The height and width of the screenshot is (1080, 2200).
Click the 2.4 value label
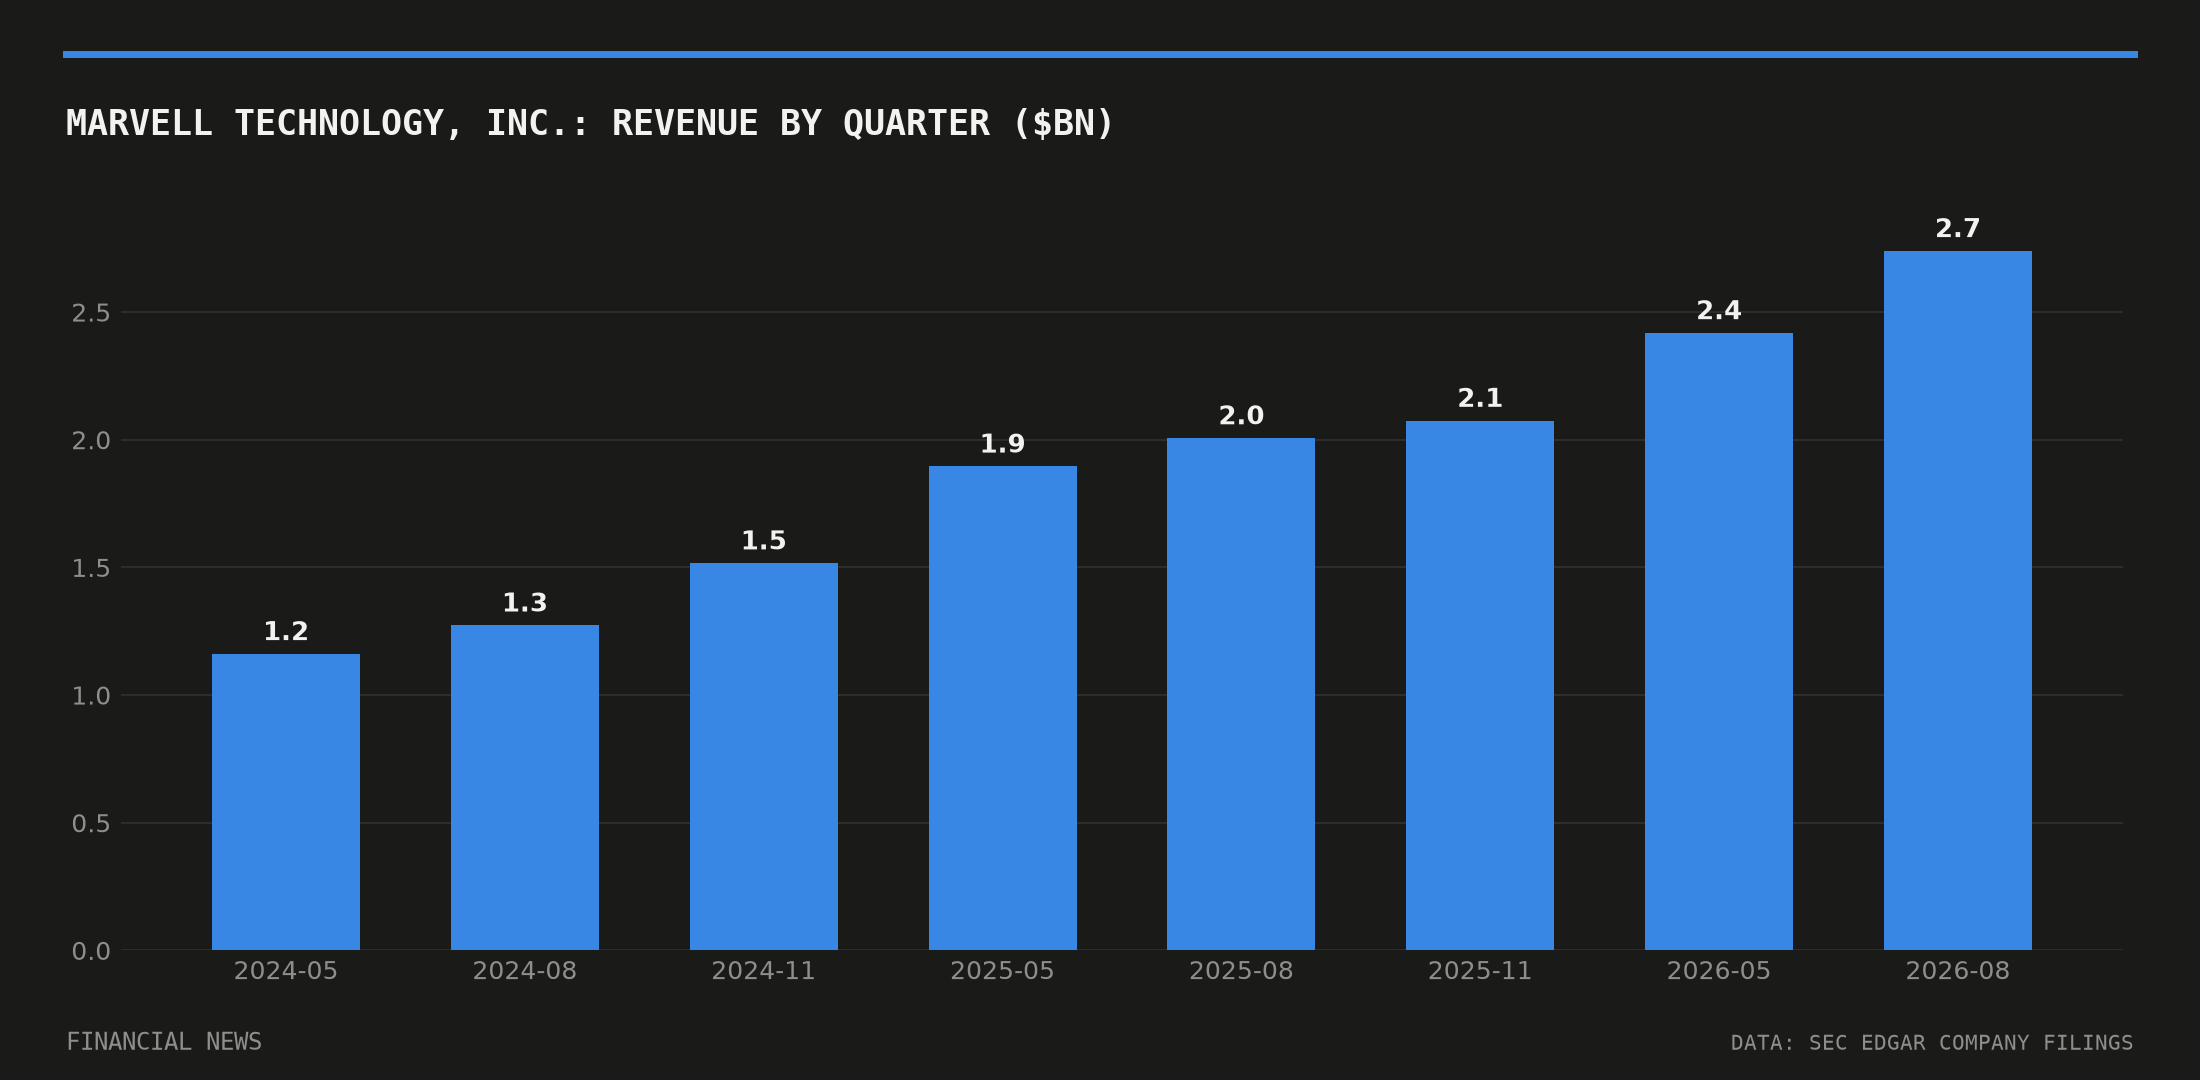click(1719, 311)
